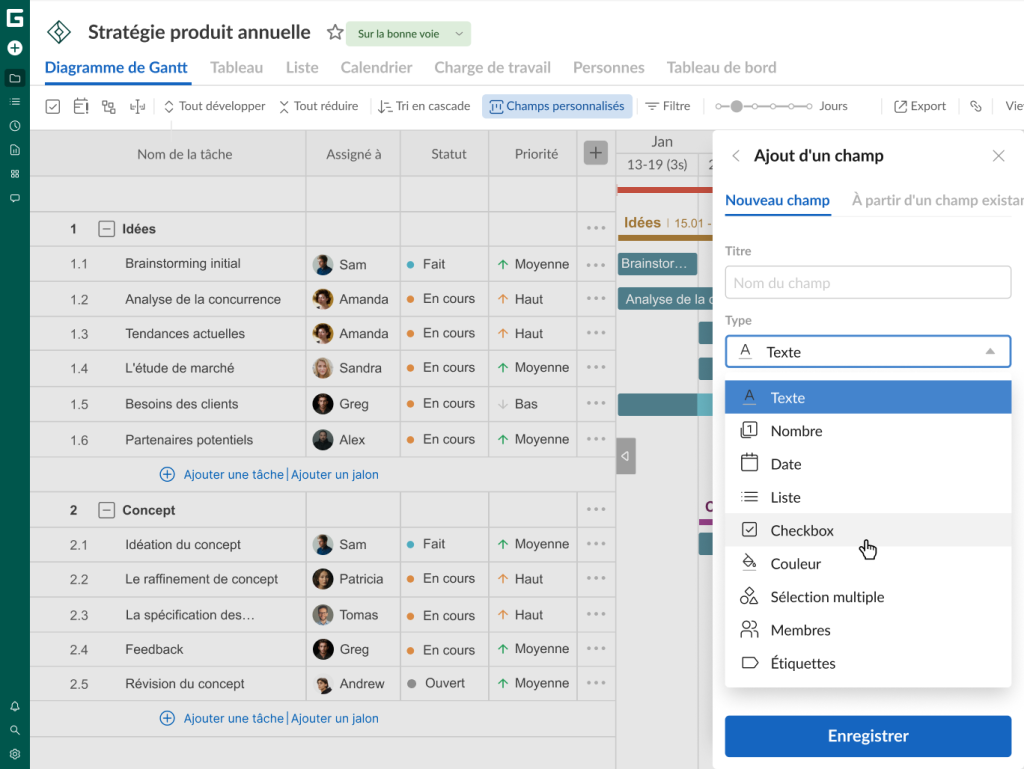Open the settings gear in the sidebar

point(14,754)
